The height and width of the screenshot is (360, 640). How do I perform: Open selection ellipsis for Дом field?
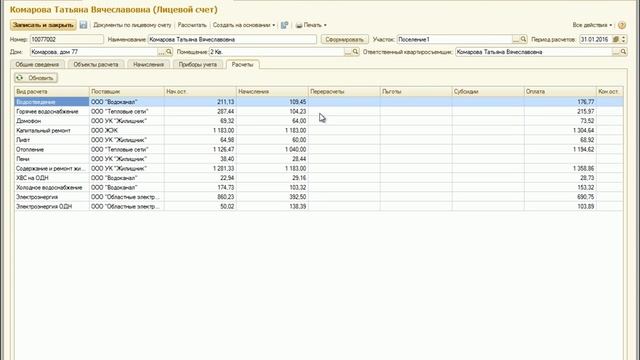tap(162, 52)
